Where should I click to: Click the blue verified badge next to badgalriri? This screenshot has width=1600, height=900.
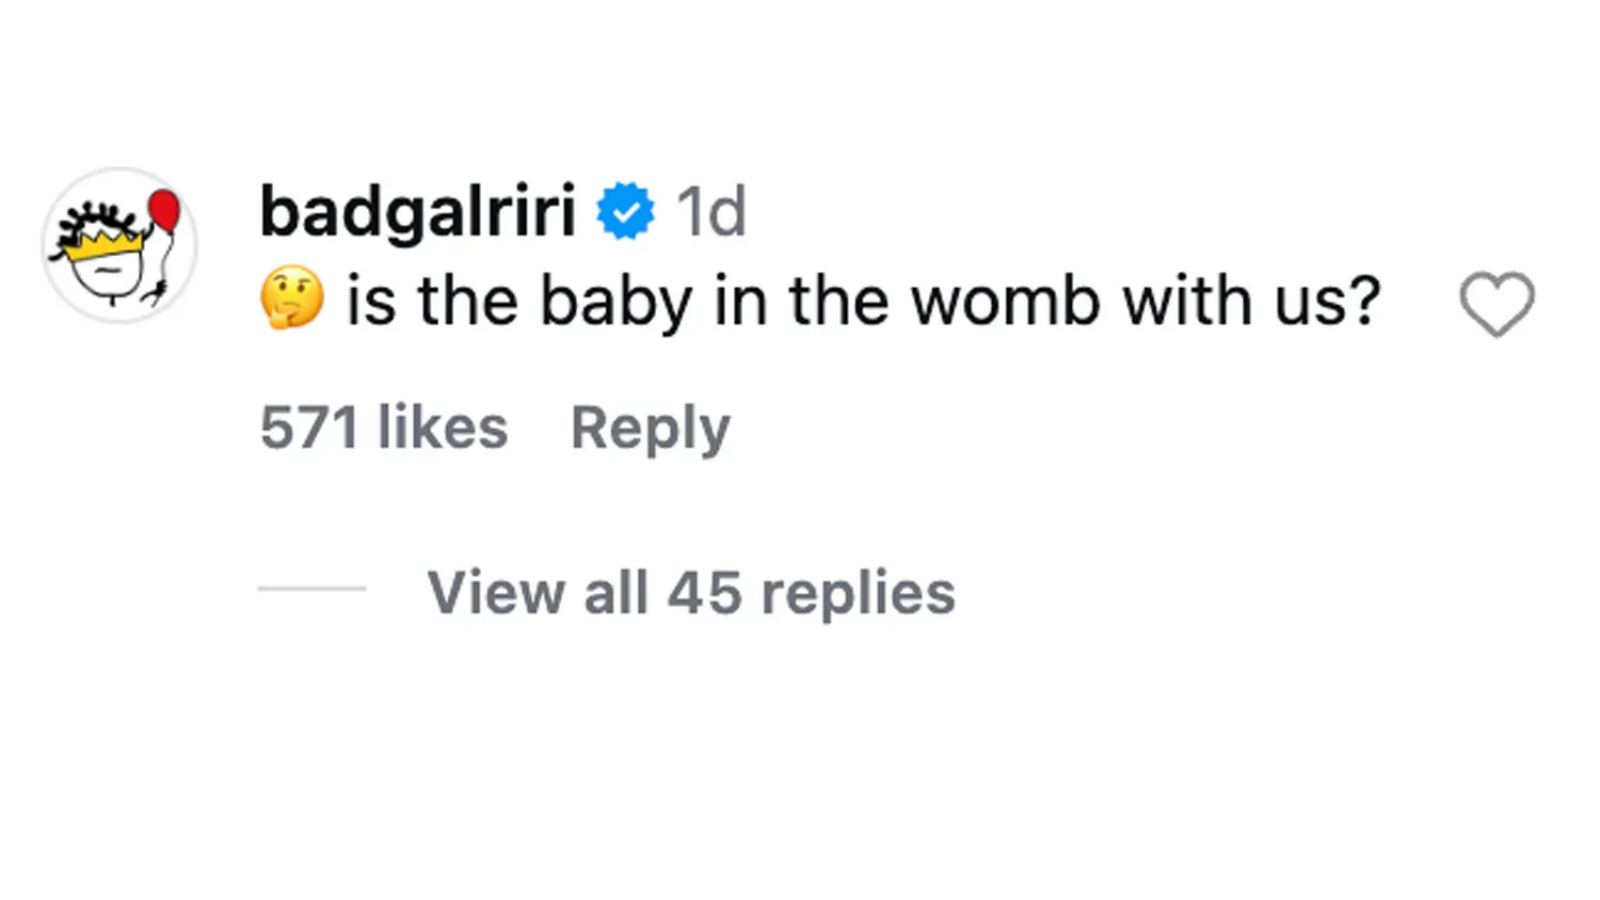click(625, 209)
